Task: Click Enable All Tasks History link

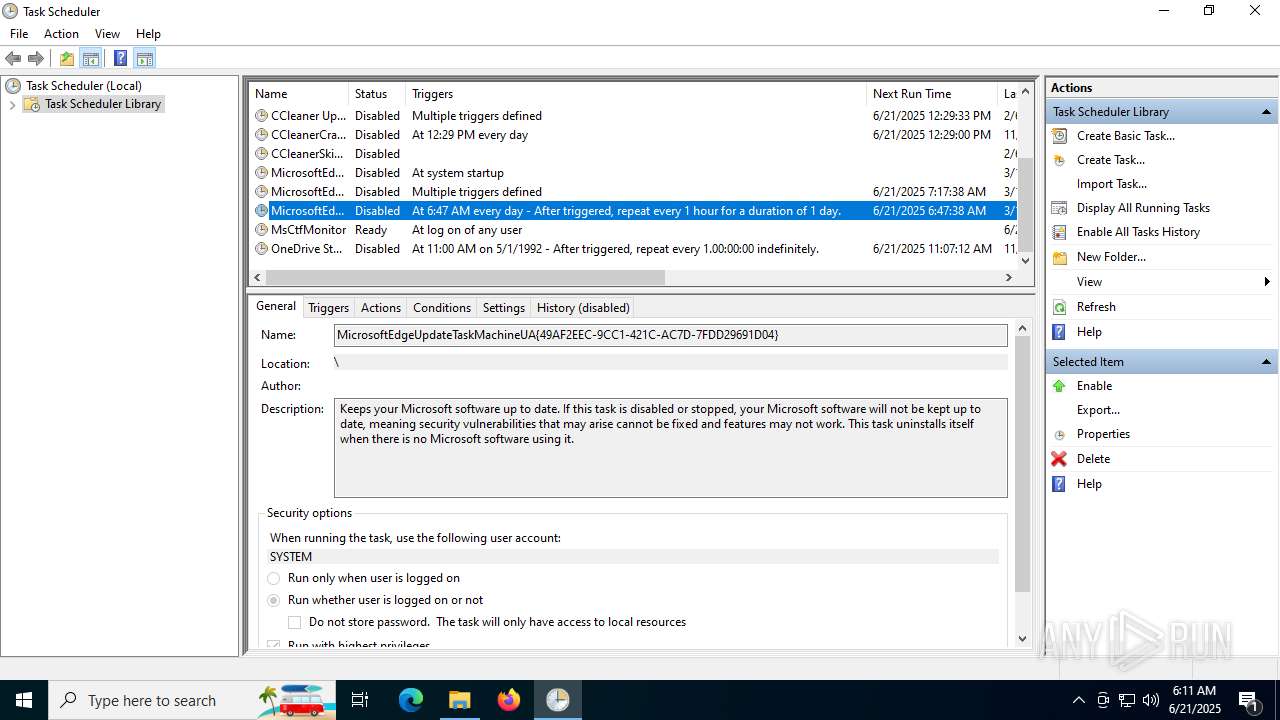Action: click(x=1138, y=232)
